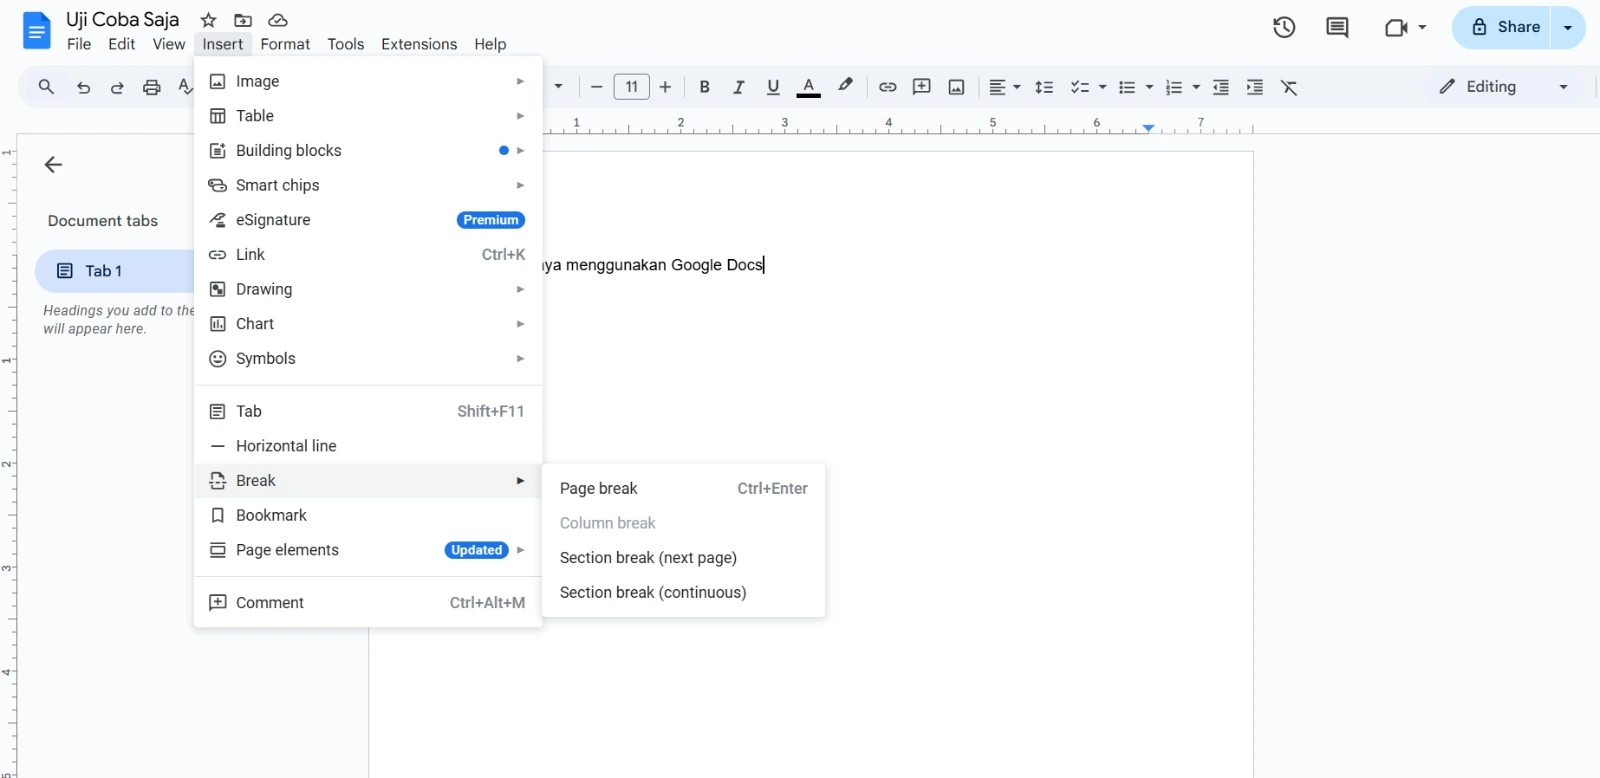Viewport: 1600px width, 778px height.
Task: Star the document Uji Coba Saja
Action: 208,20
